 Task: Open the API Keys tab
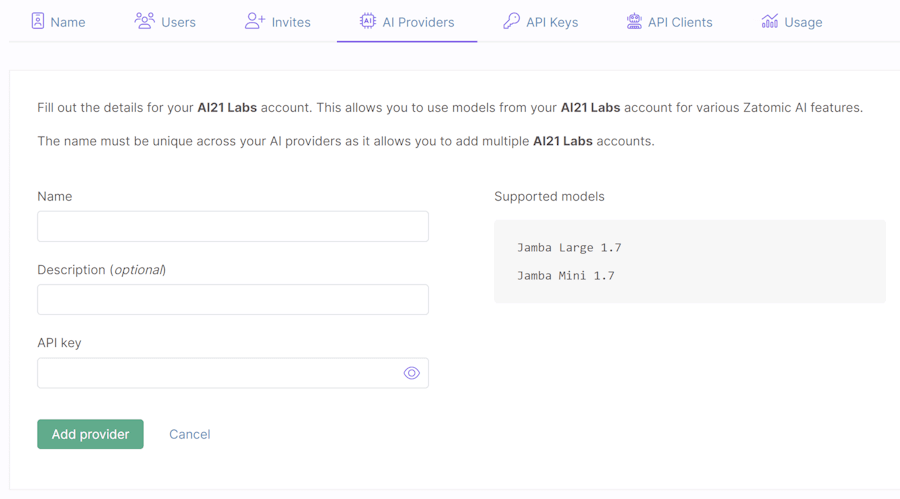pos(541,22)
